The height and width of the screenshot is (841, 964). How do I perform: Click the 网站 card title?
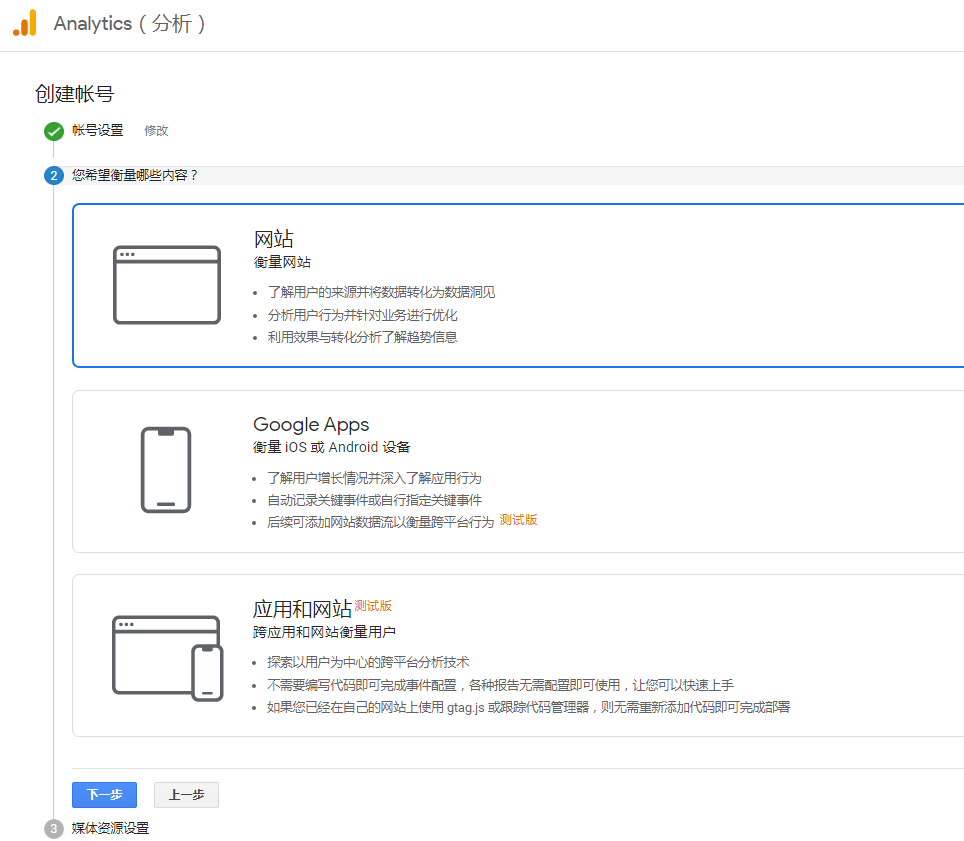pyautogui.click(x=274, y=239)
